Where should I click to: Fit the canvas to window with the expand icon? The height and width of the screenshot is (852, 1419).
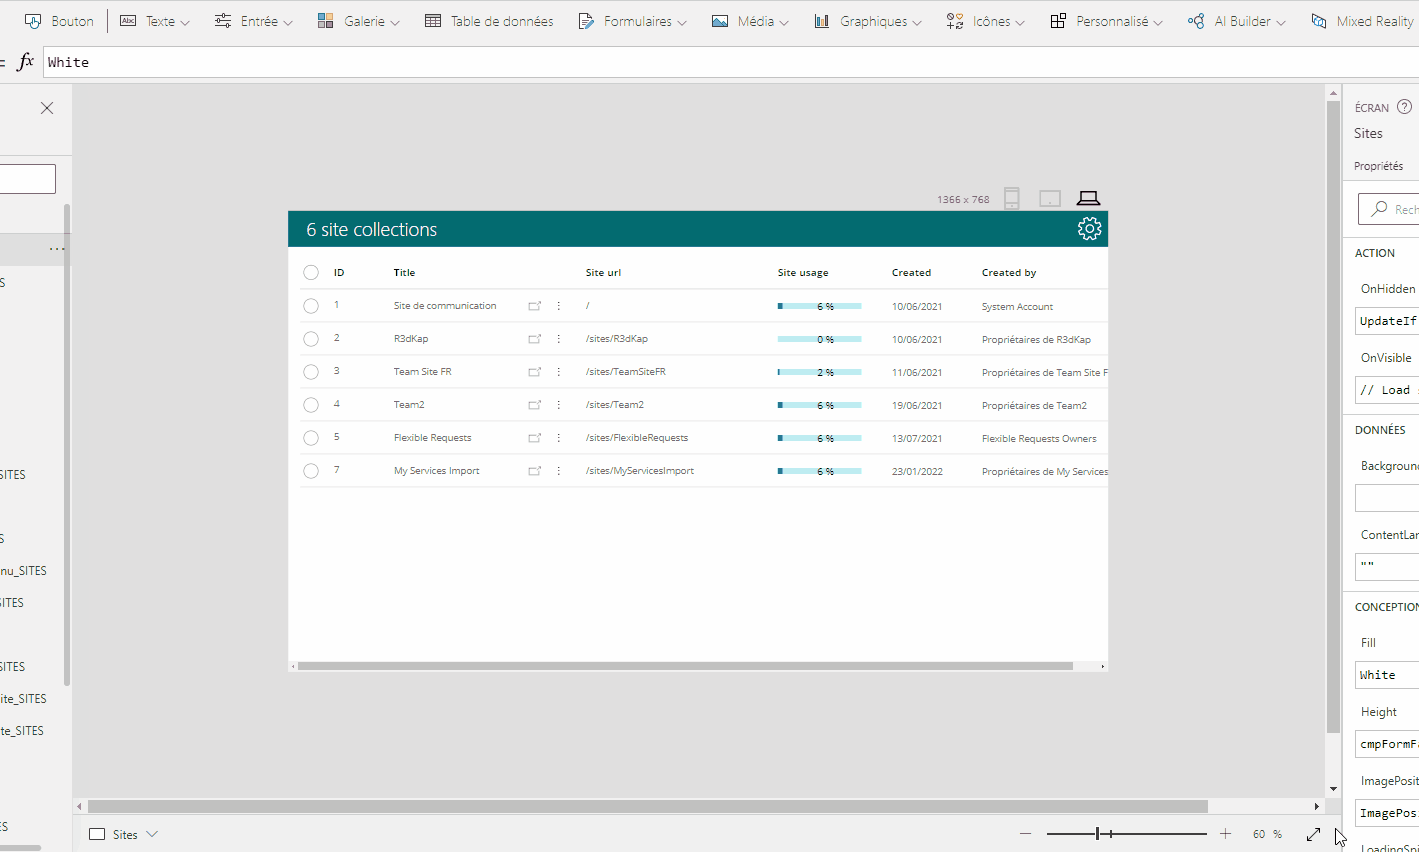[x=1313, y=834]
